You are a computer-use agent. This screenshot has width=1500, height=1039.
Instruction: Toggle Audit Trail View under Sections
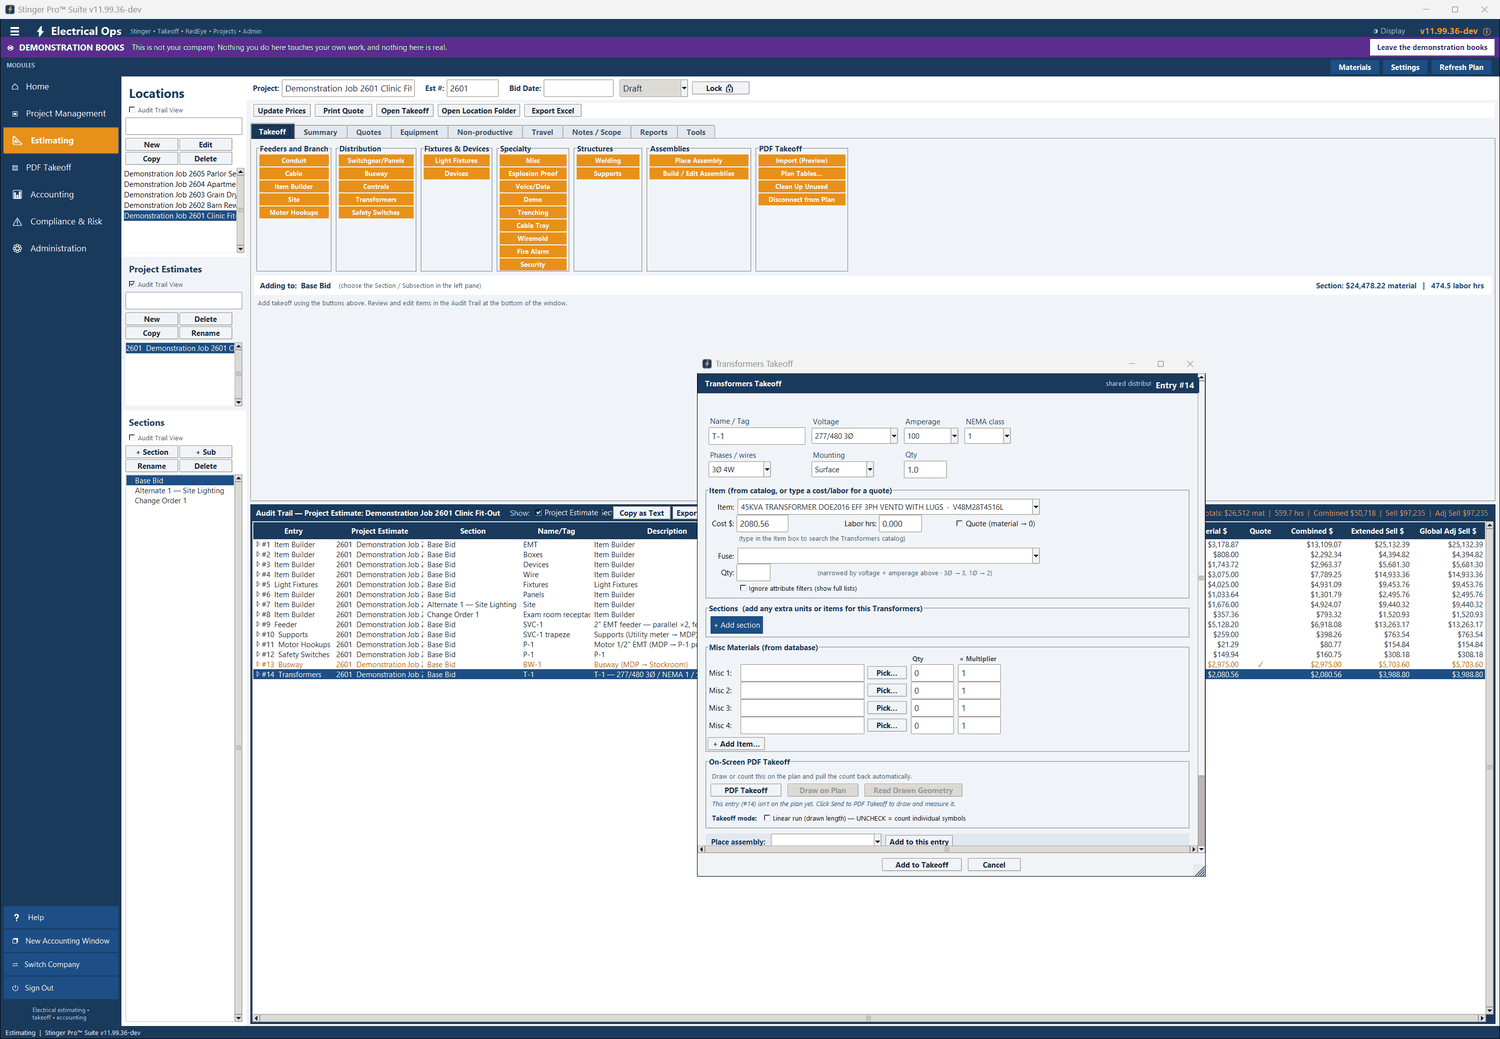click(132, 438)
